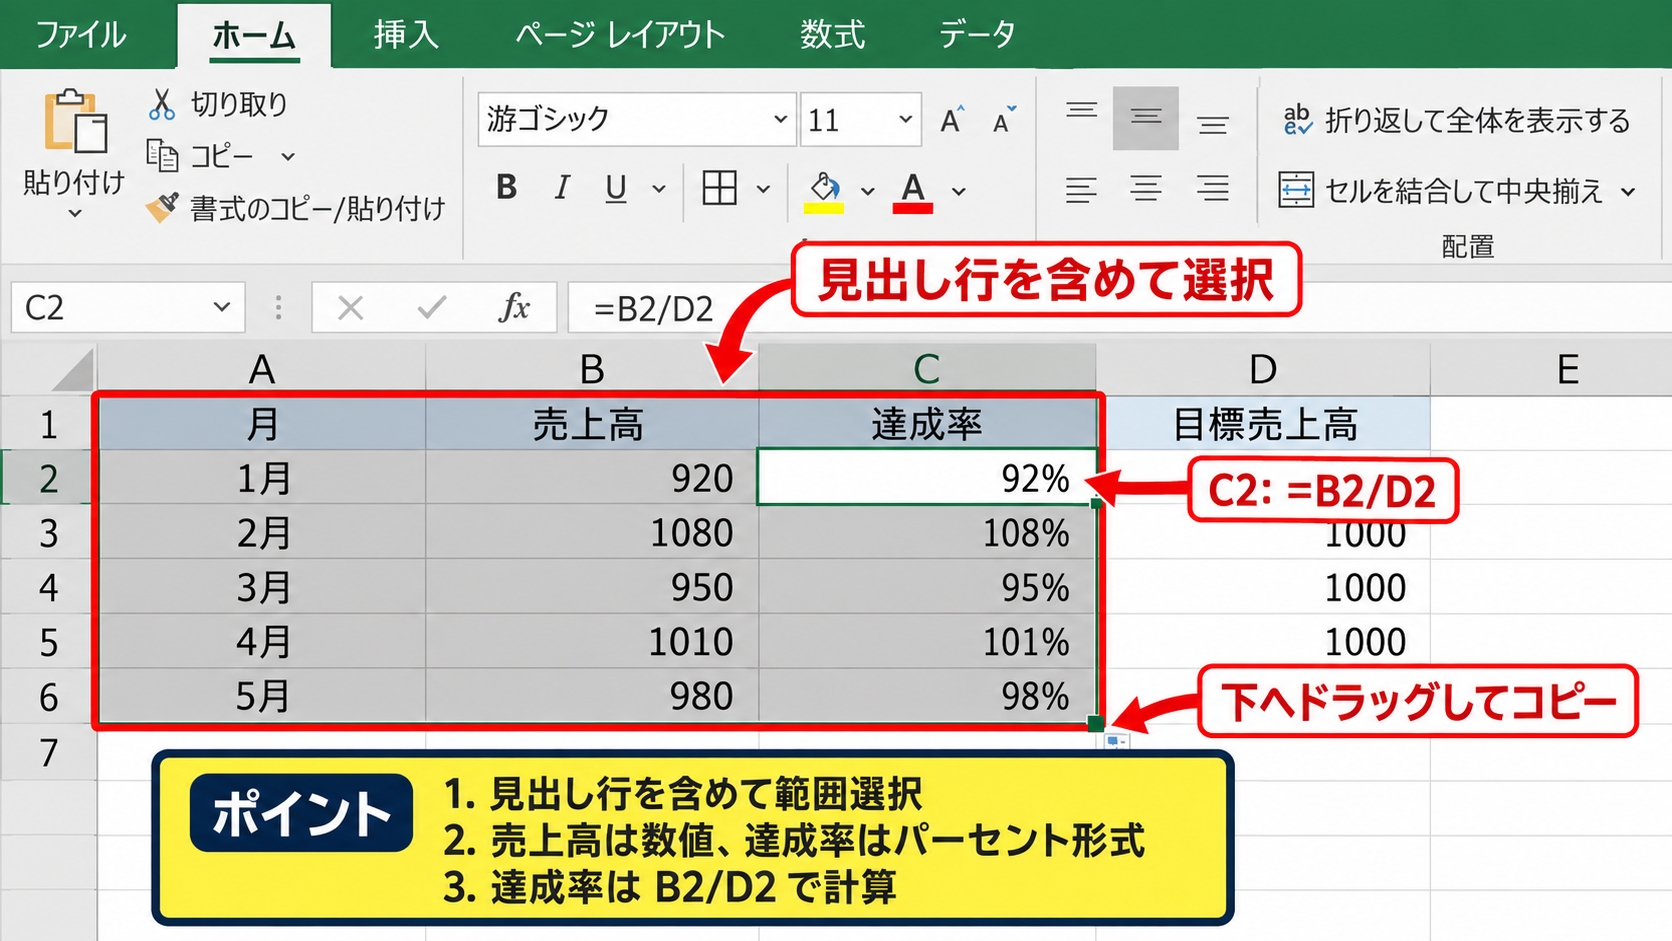Expand fill color dropdown arrow
Screen dimensions: 1672x941
(x=867, y=190)
